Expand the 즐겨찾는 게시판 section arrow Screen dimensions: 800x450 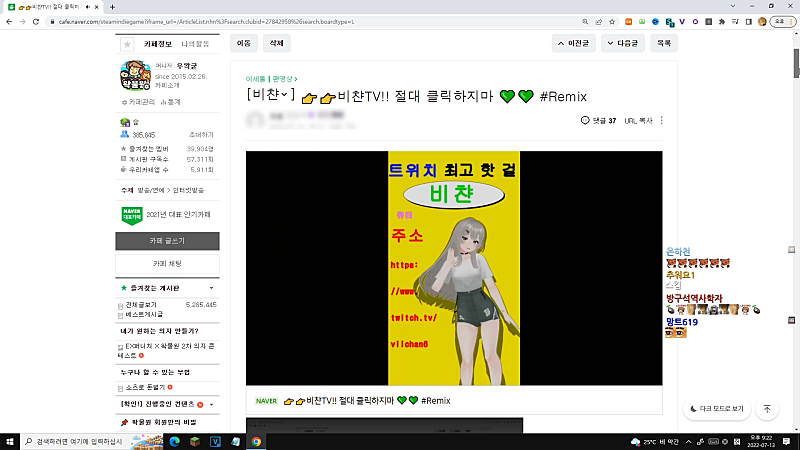211,288
